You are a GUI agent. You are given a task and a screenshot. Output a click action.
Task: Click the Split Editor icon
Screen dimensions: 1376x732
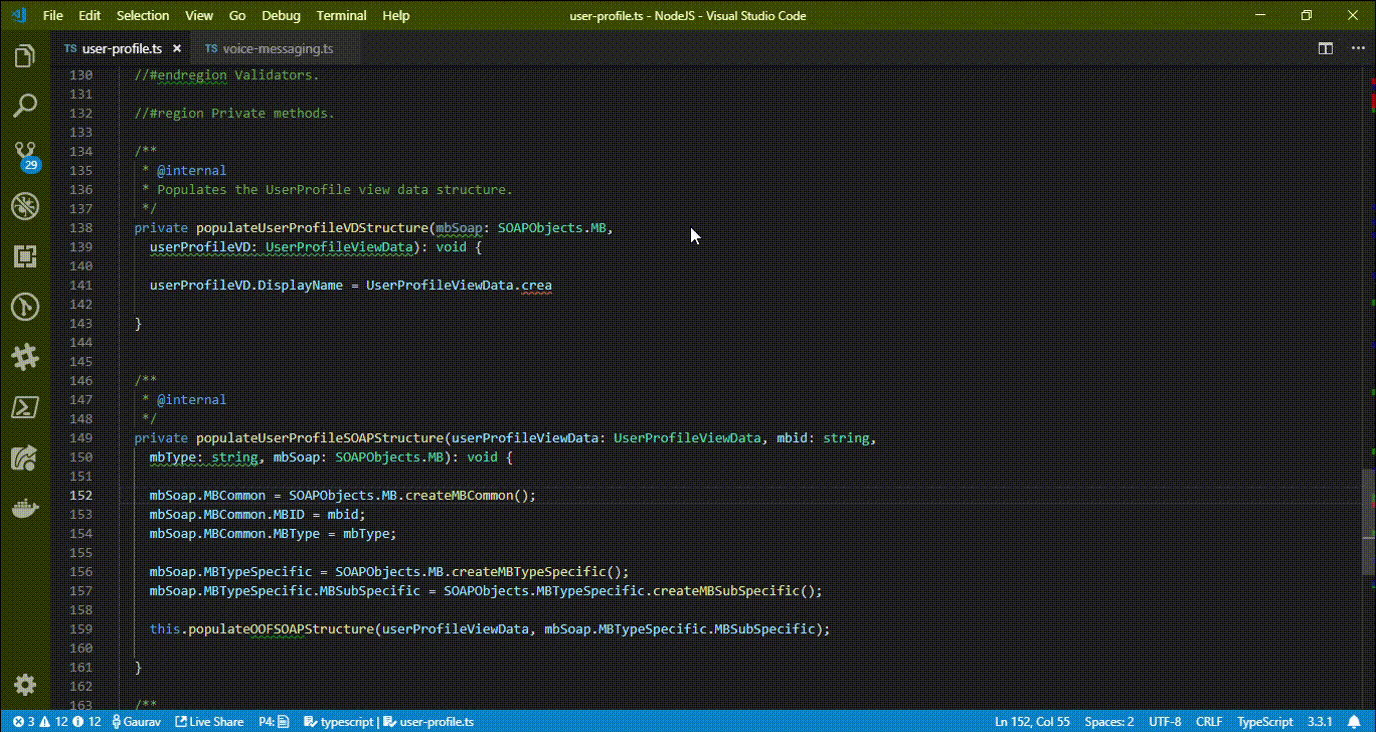pyautogui.click(x=1325, y=48)
